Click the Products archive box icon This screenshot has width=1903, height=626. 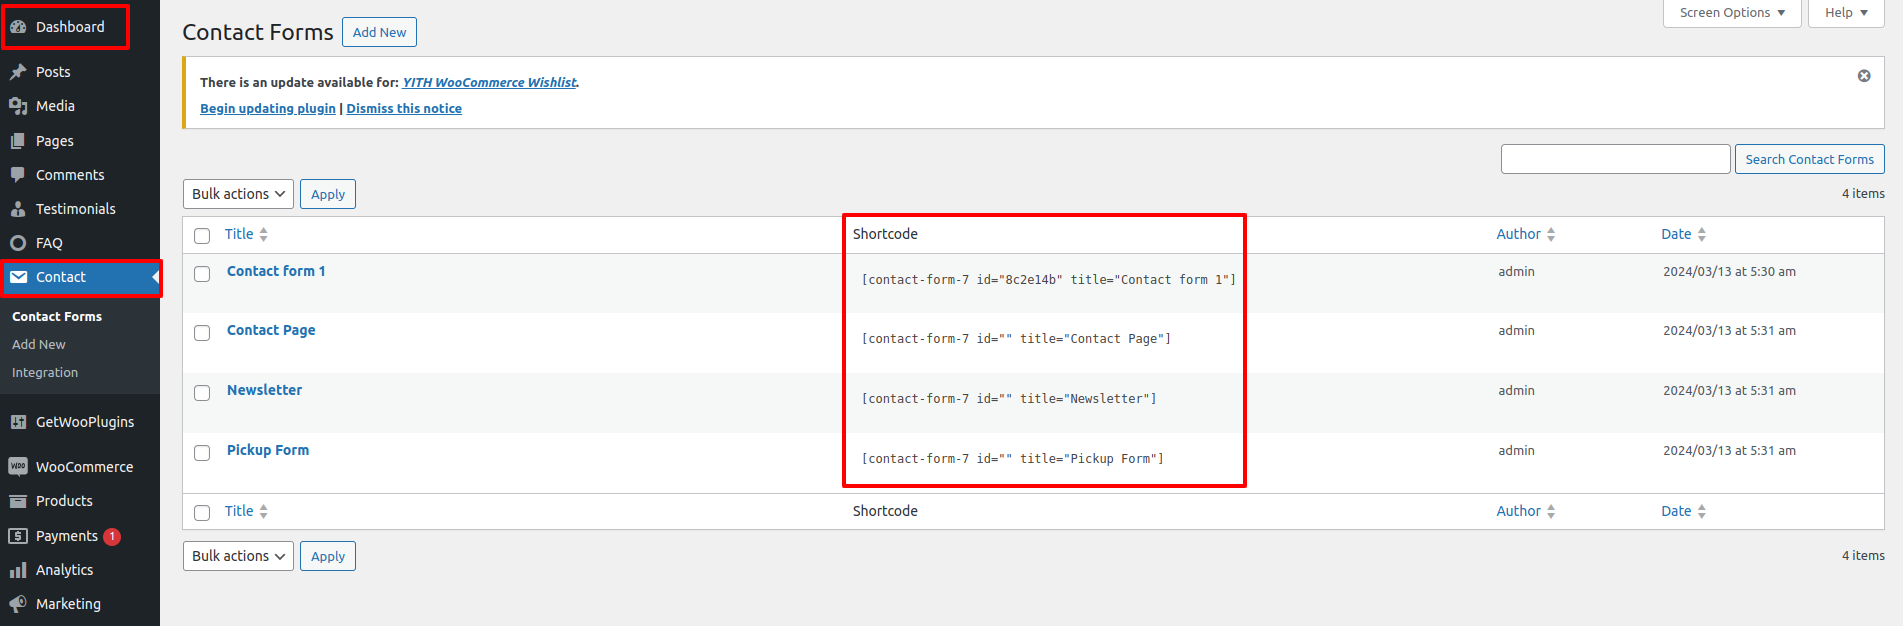(18, 501)
